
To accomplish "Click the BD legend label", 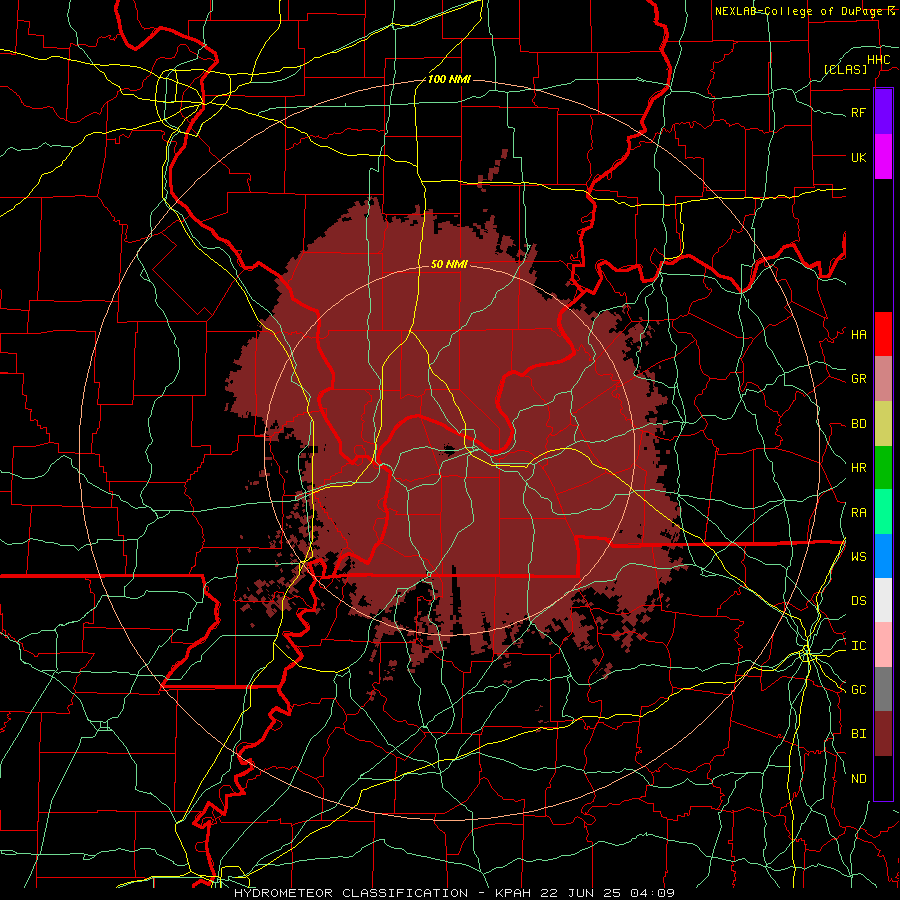I will pyautogui.click(x=858, y=424).
